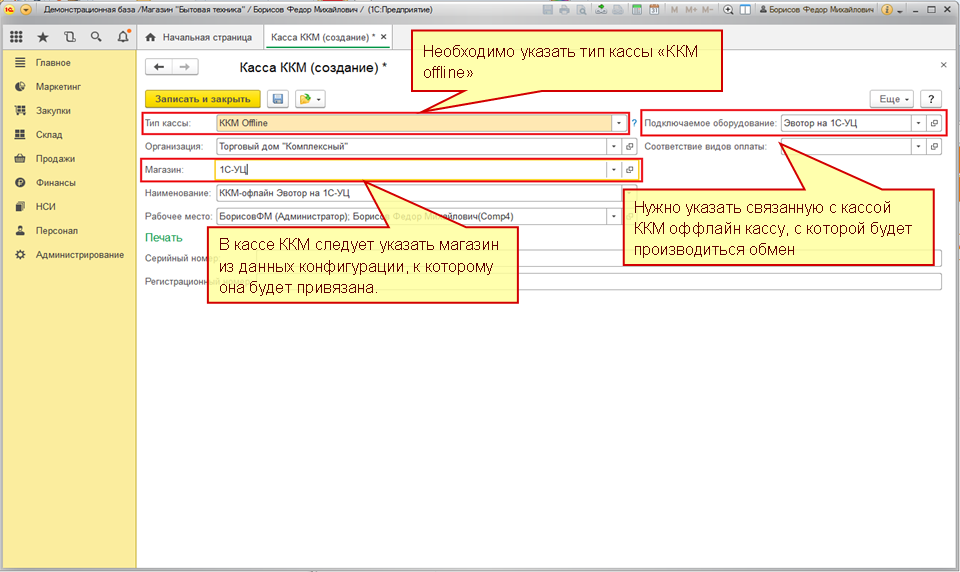
Task: Click the M+ memory button in title bar
Action: (691, 10)
